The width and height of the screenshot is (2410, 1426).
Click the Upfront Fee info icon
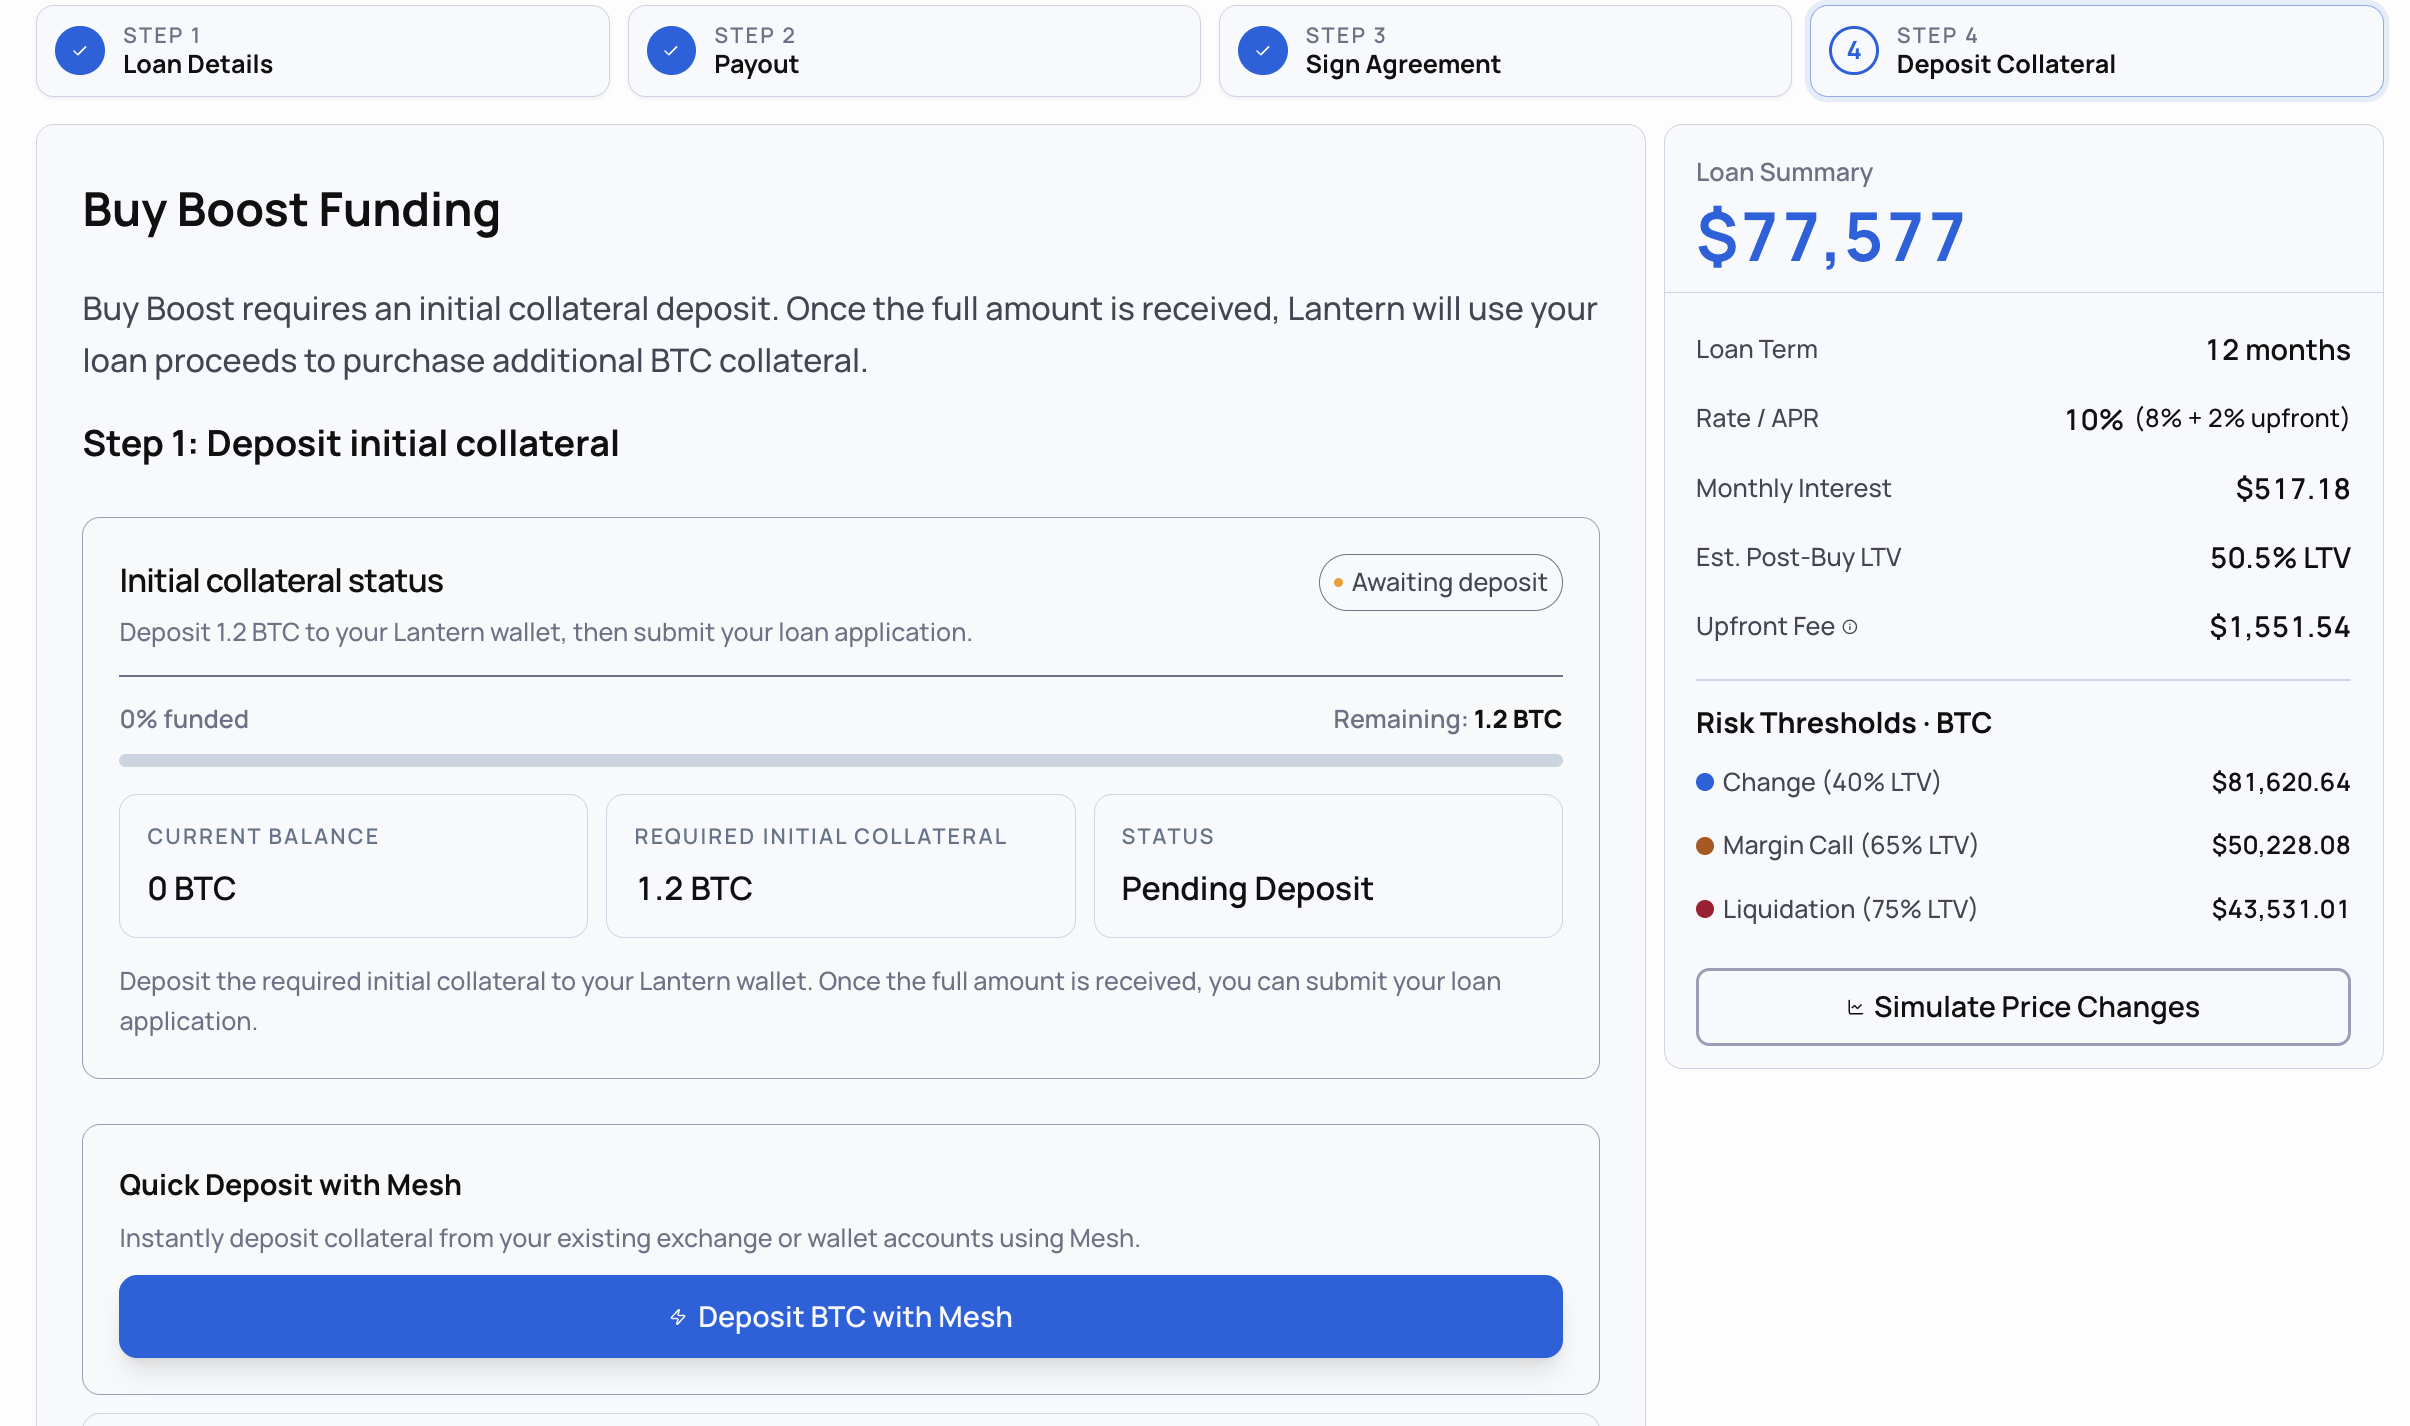(x=1850, y=627)
